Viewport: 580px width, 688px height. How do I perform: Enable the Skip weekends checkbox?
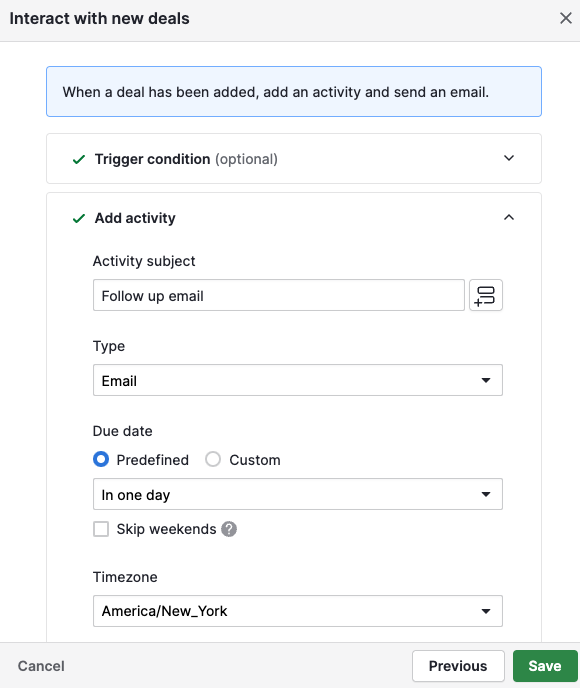click(101, 529)
